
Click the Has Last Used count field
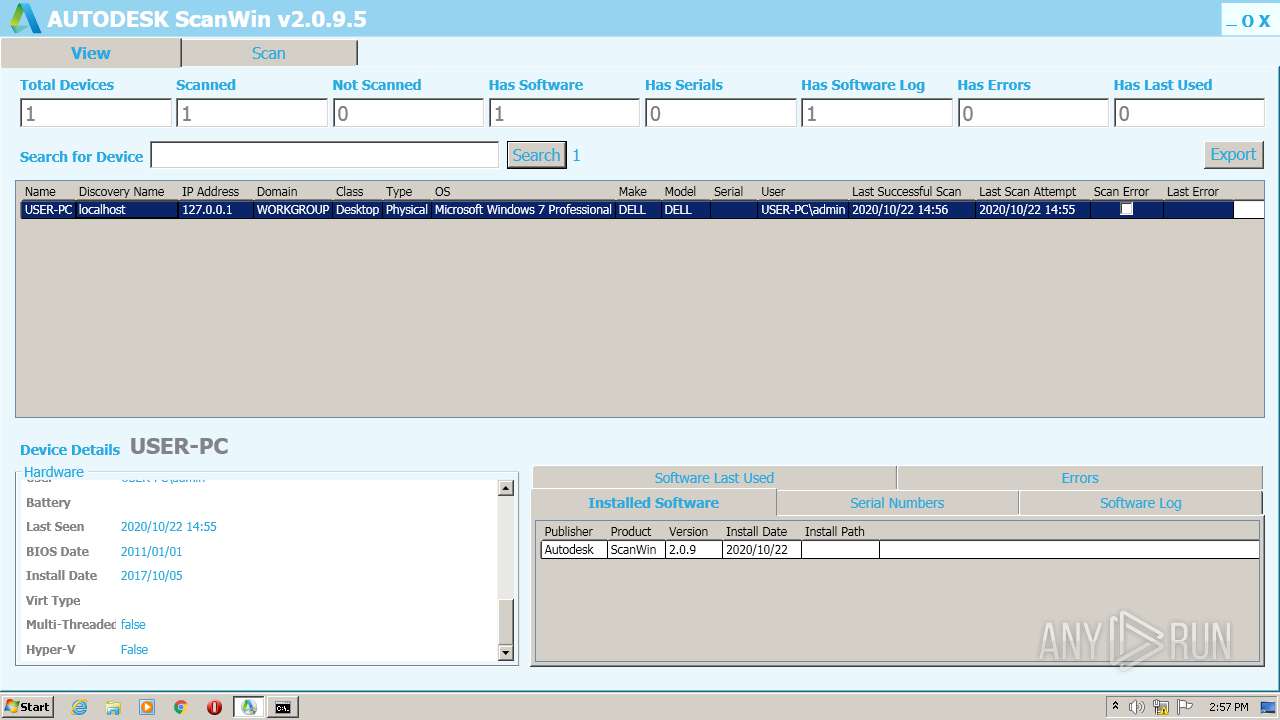tap(1189, 113)
